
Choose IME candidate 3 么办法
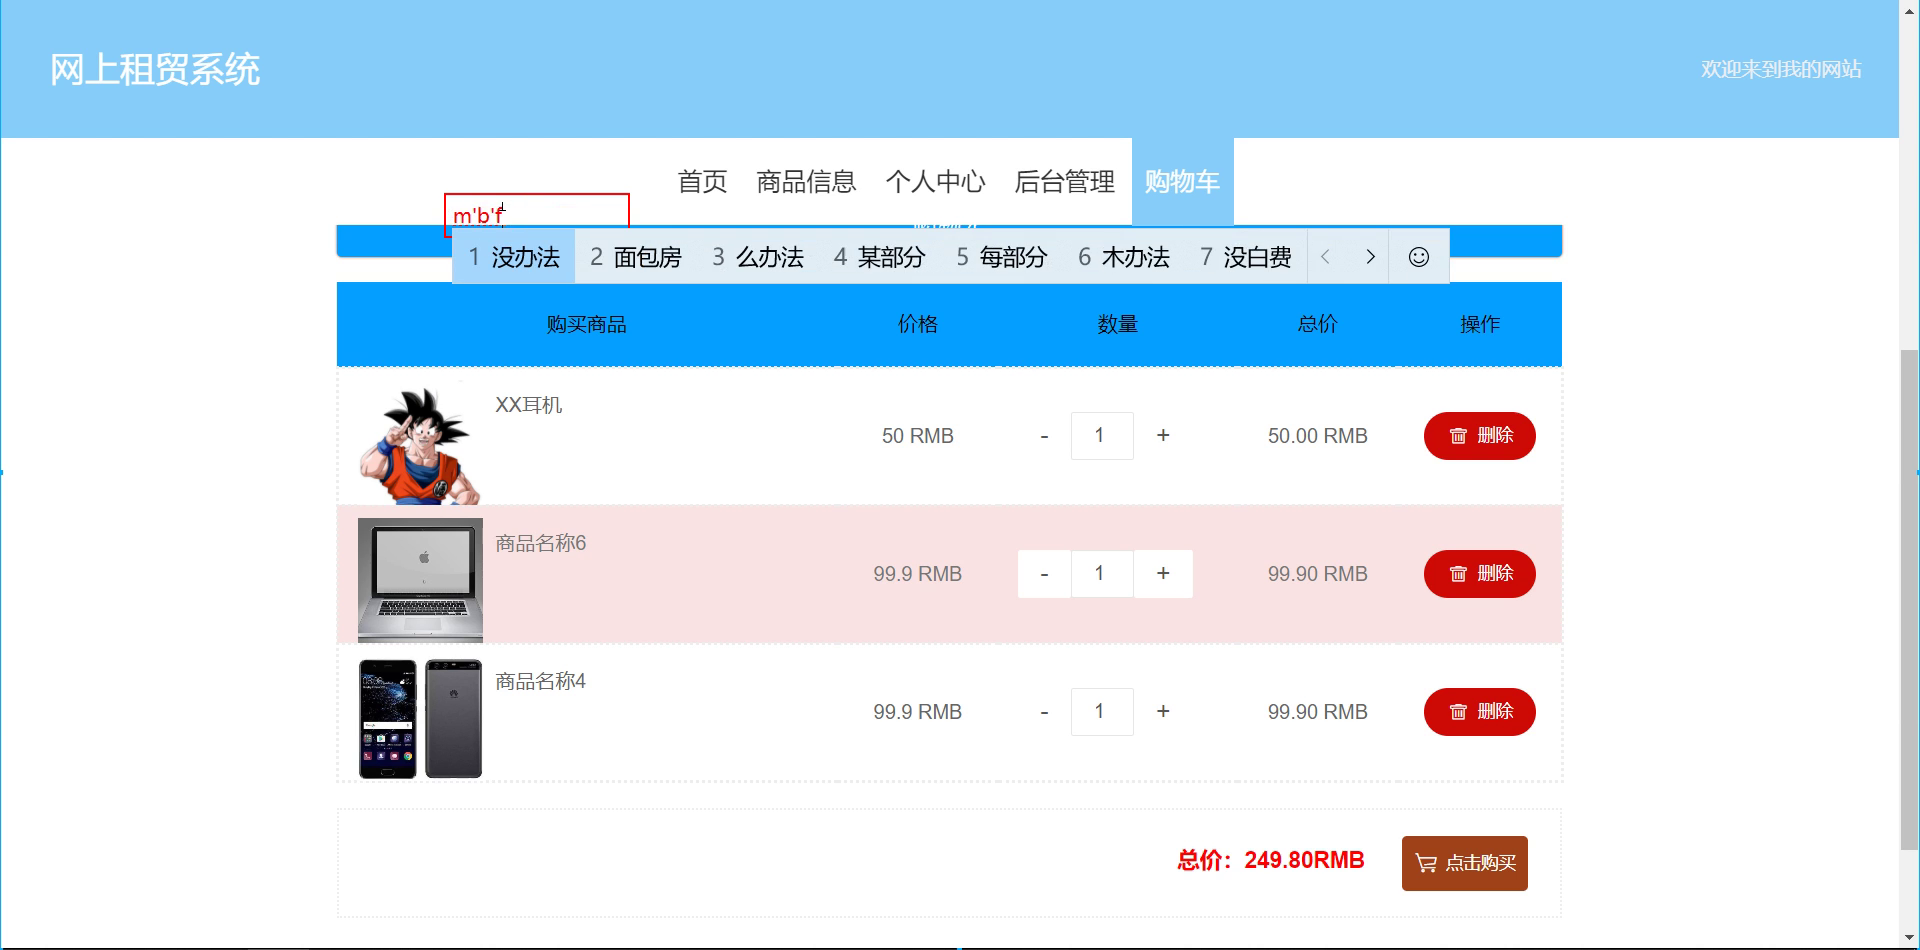pyautogui.click(x=757, y=257)
